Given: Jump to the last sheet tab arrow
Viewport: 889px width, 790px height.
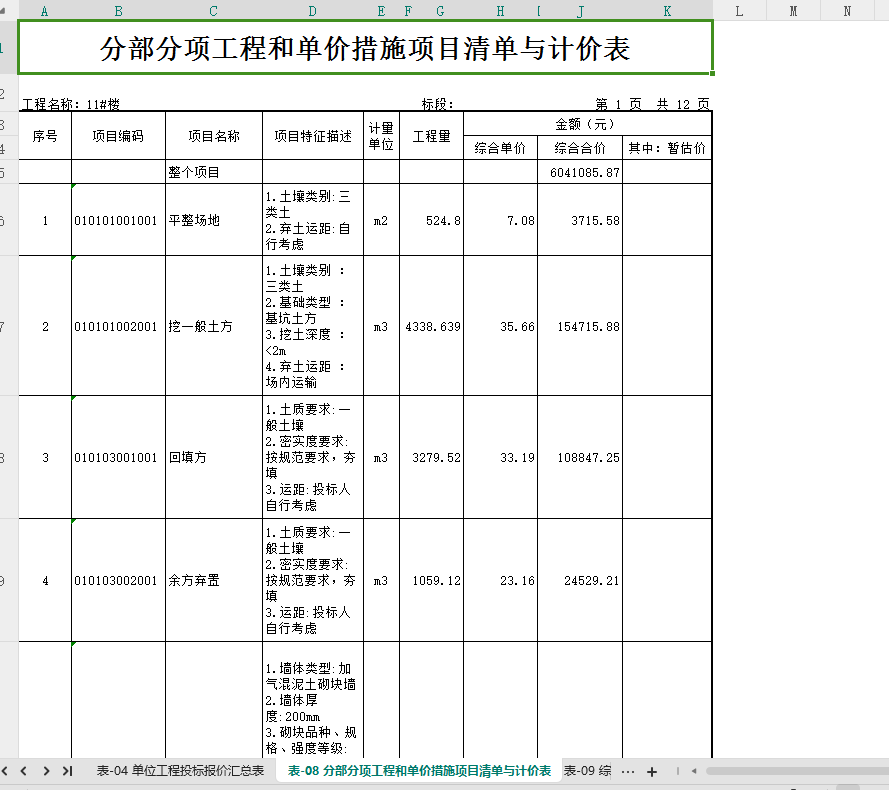Looking at the screenshot, I should (67, 771).
